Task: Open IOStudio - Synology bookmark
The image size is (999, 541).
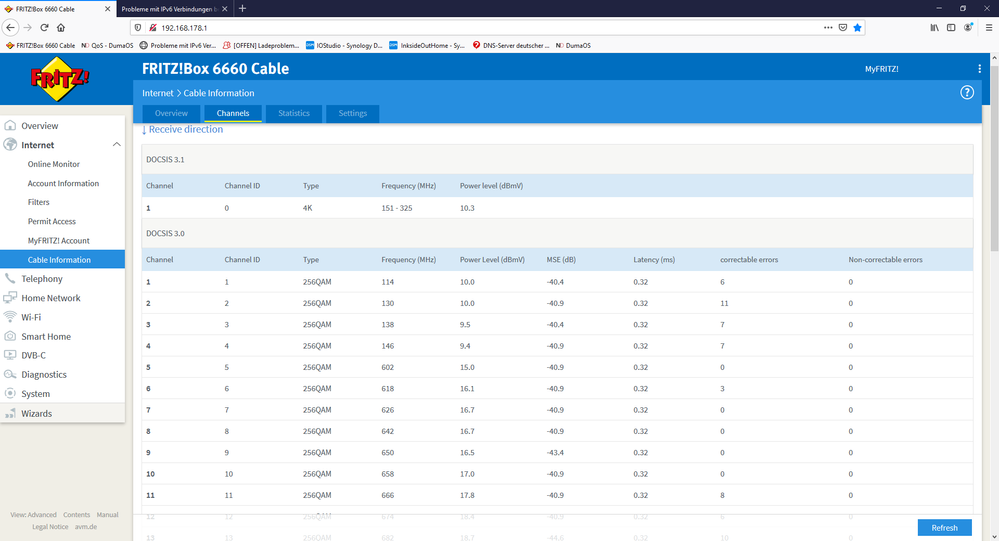Action: click(x=344, y=45)
